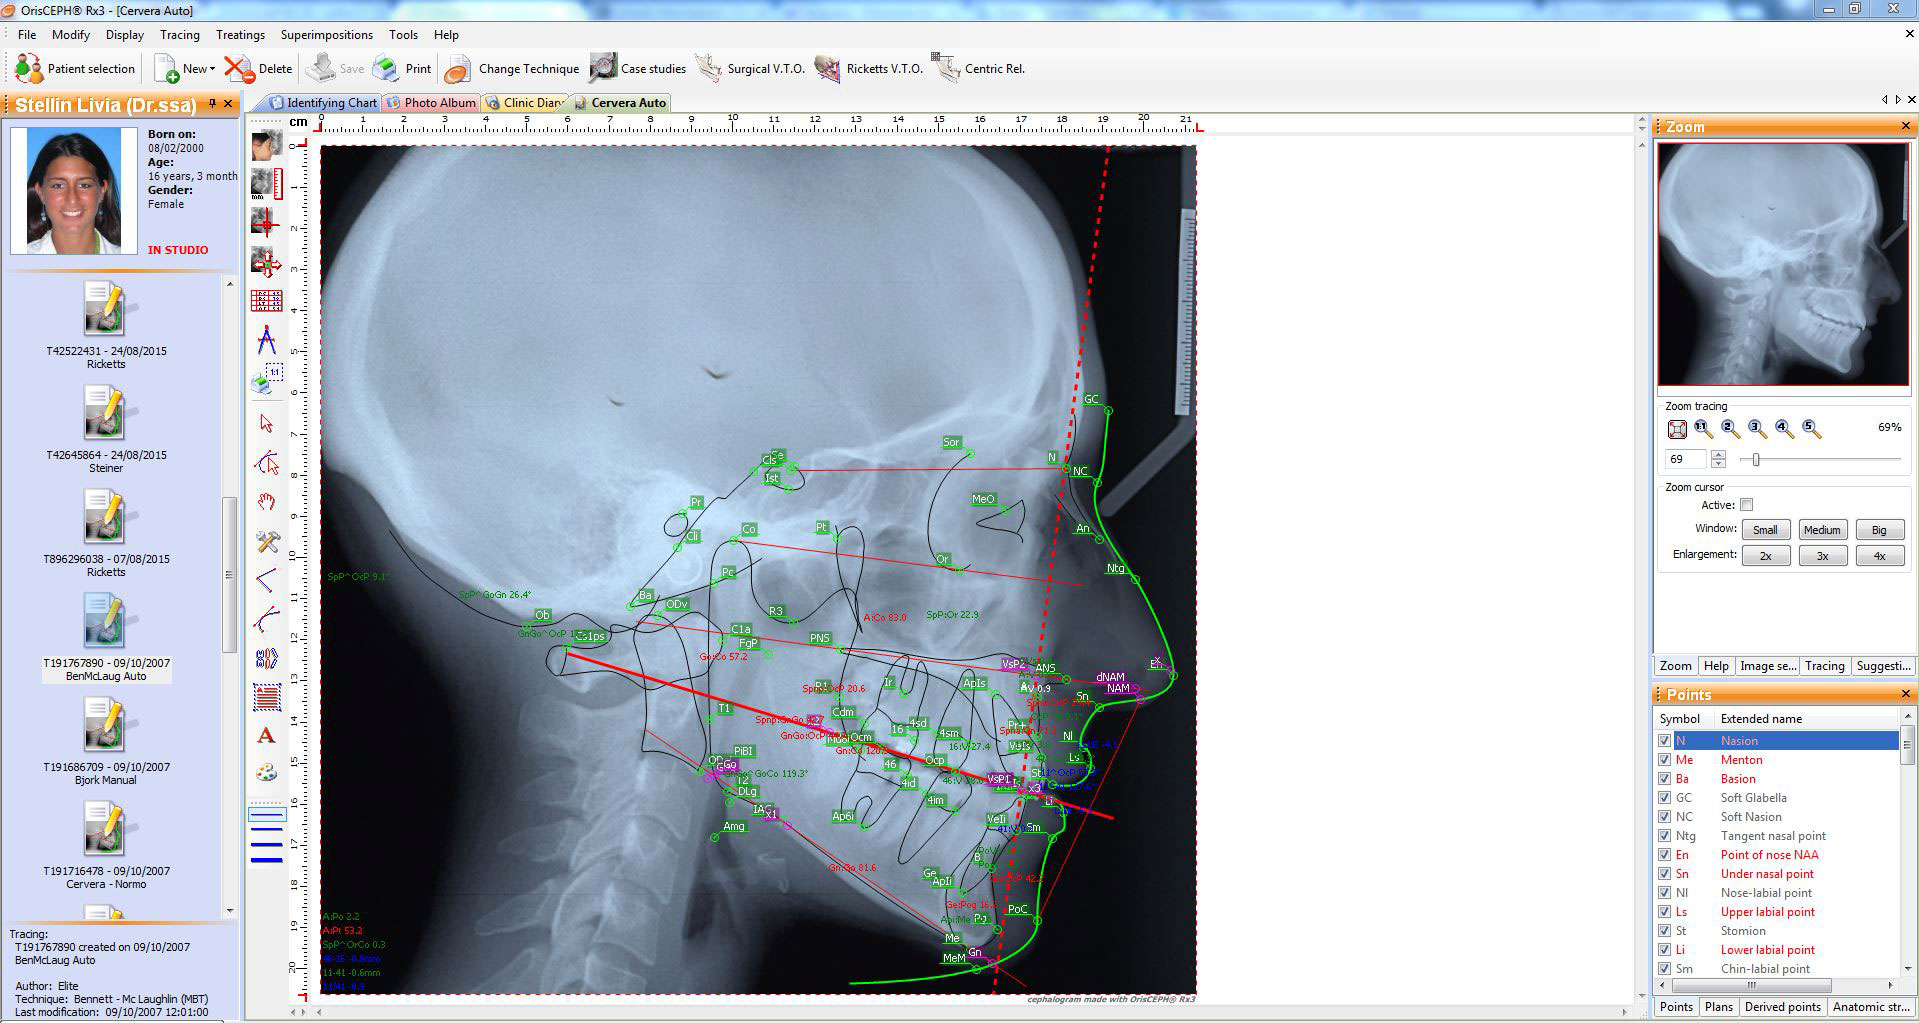
Task: Open the New dropdown arrow
Action: tap(212, 69)
